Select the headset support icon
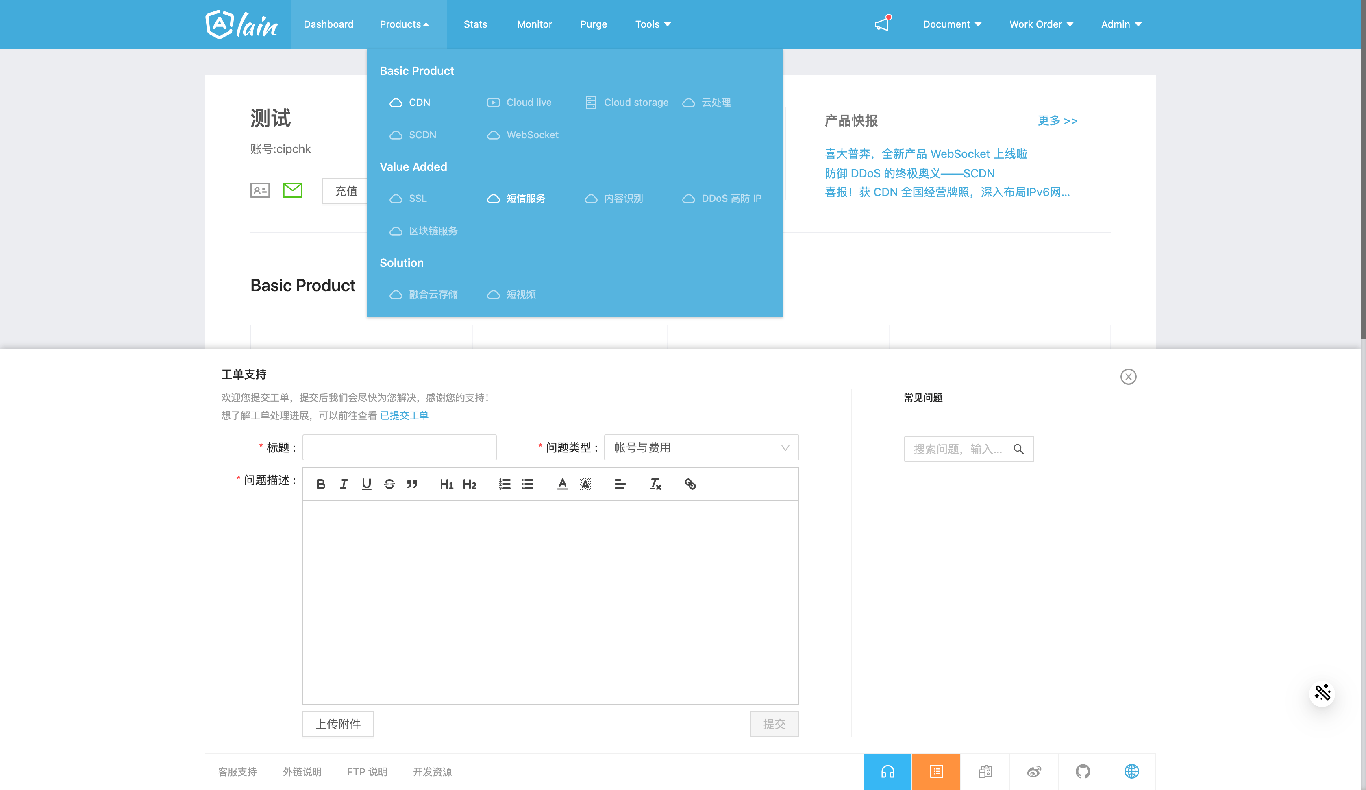1366x790 pixels. (x=887, y=772)
